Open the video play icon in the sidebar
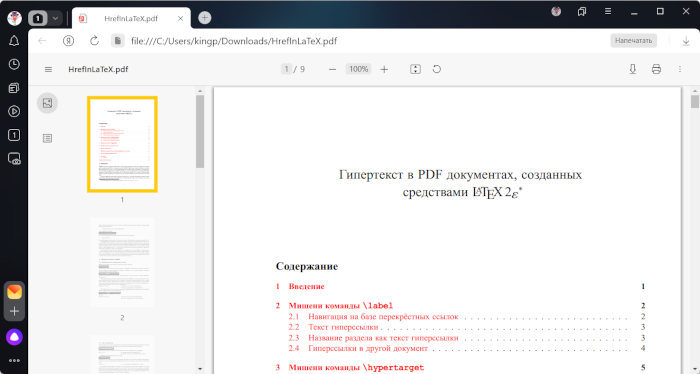The image size is (700, 374). pyautogui.click(x=14, y=111)
